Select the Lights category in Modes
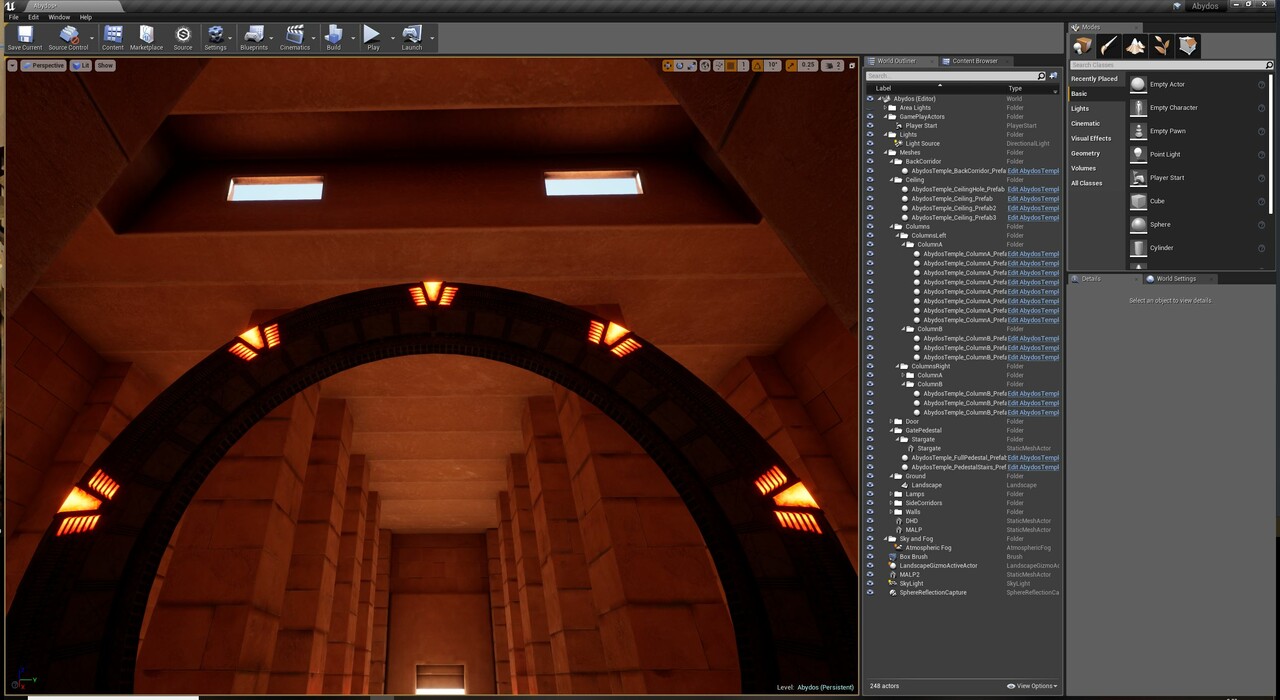The height and width of the screenshot is (700, 1280). coord(1080,109)
